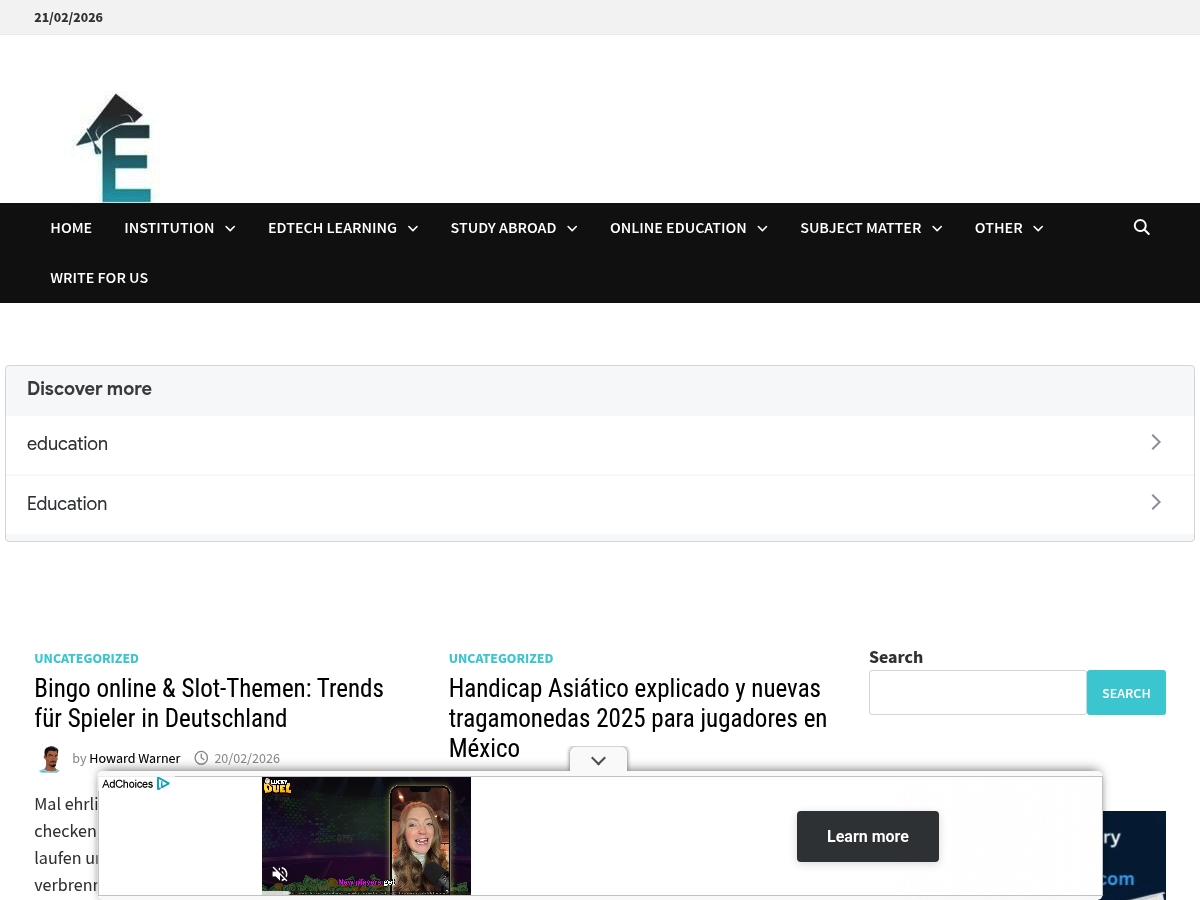1200x900 pixels.
Task: Go to the Home menu item
Action: (x=71, y=228)
